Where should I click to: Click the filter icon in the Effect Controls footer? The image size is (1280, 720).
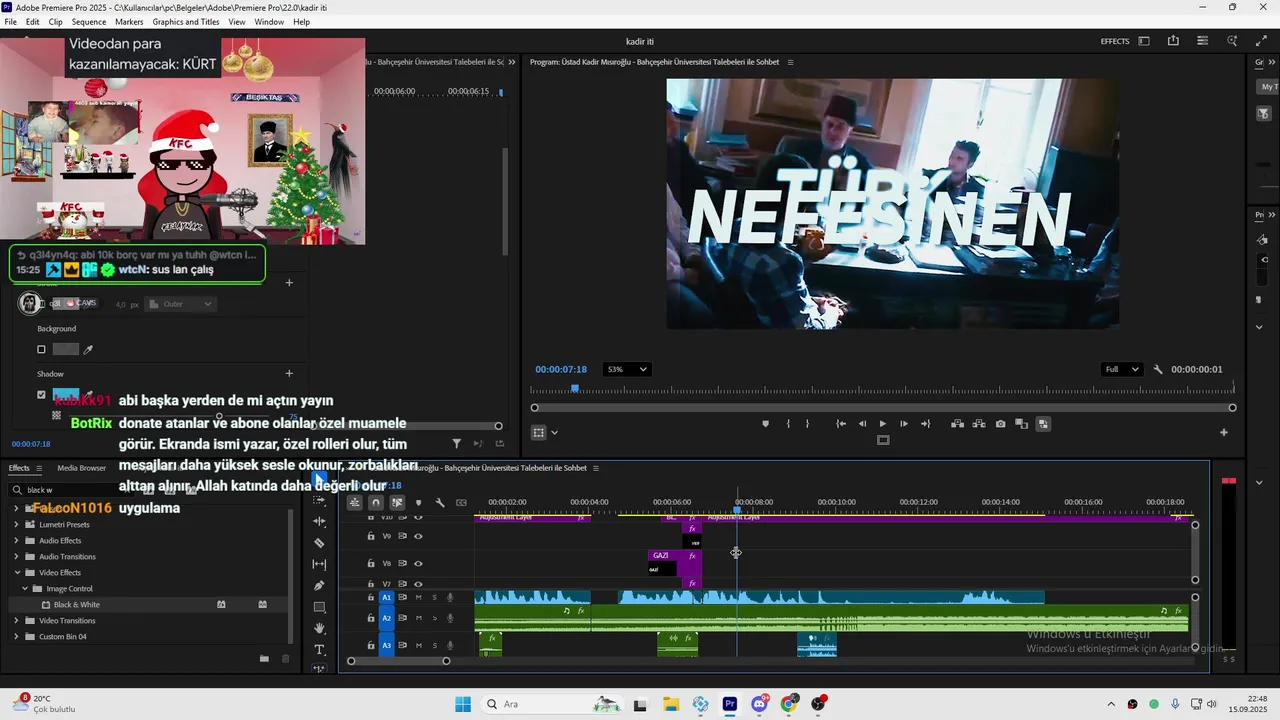[x=457, y=443]
